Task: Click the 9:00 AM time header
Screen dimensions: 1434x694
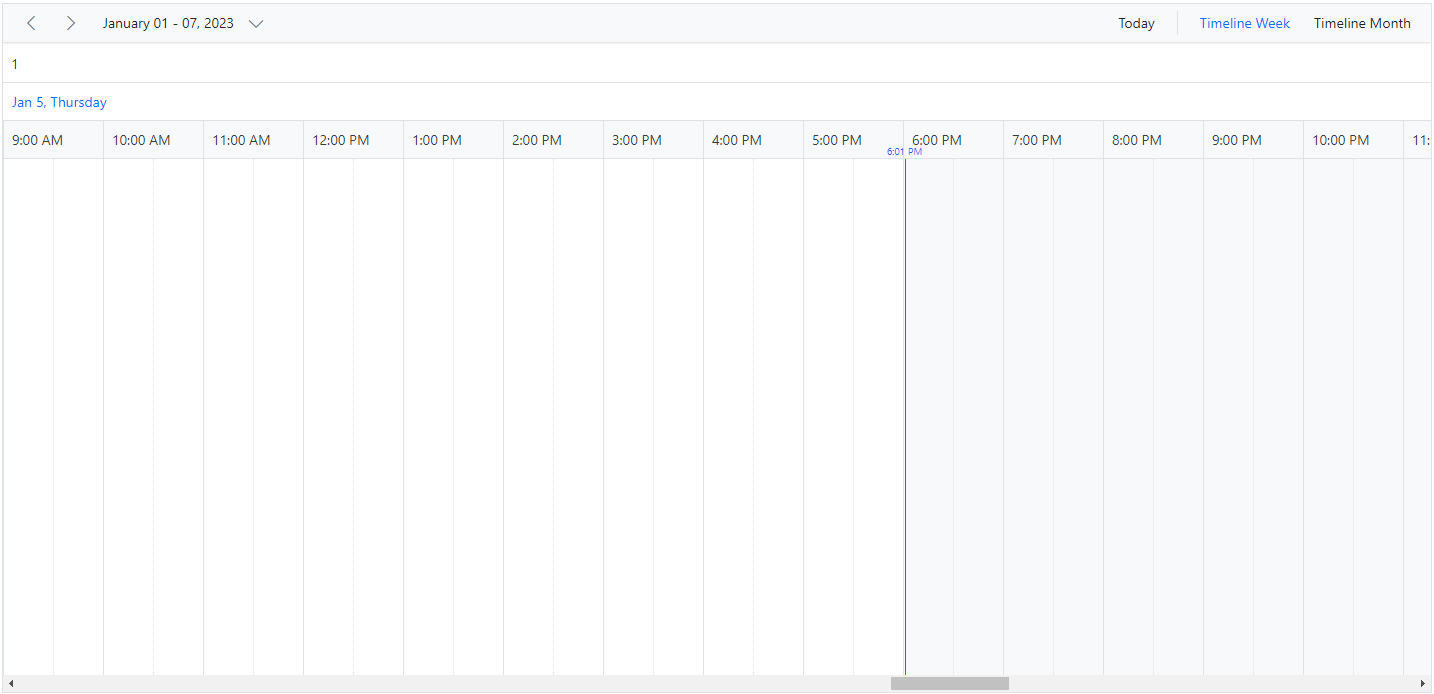Action: coord(53,140)
